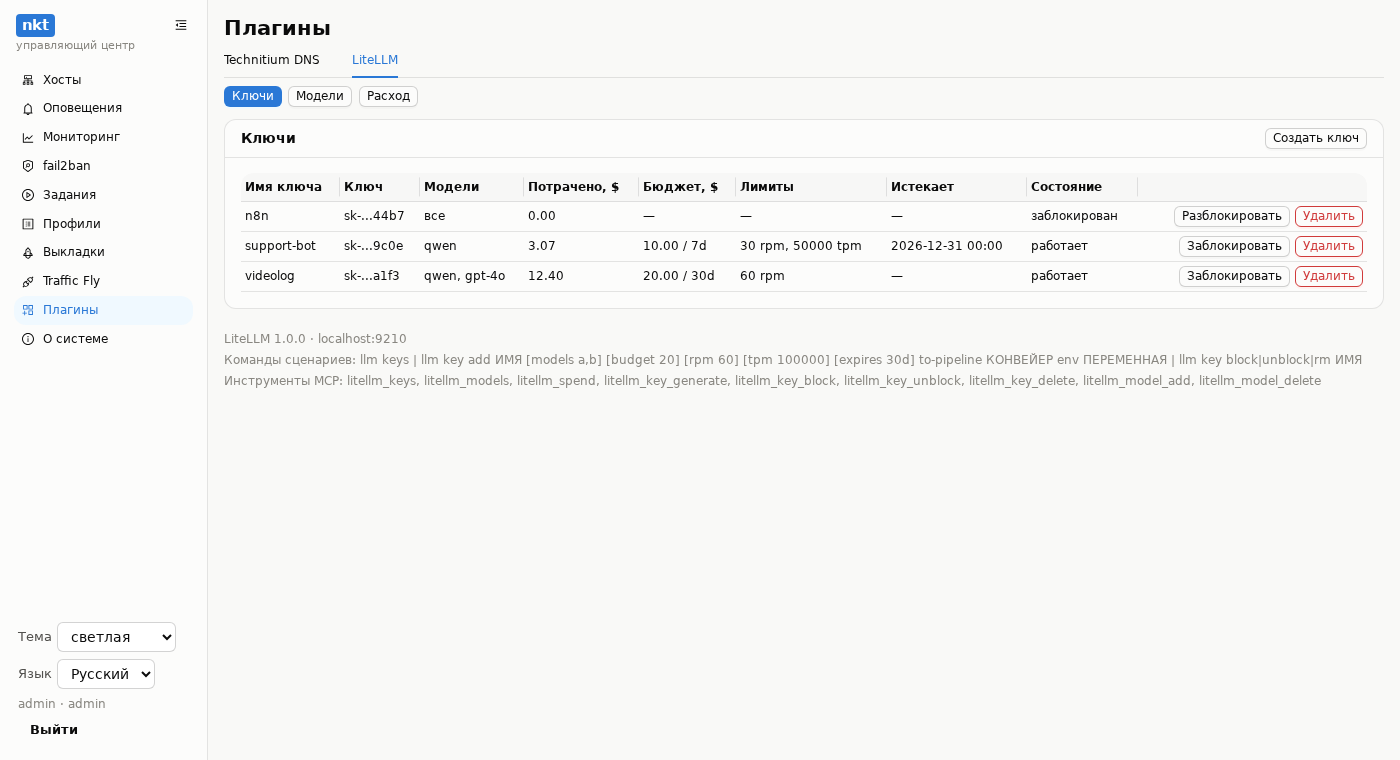The height and width of the screenshot is (760, 1400).
Task: Delete the n8n key
Action: coord(1329,216)
